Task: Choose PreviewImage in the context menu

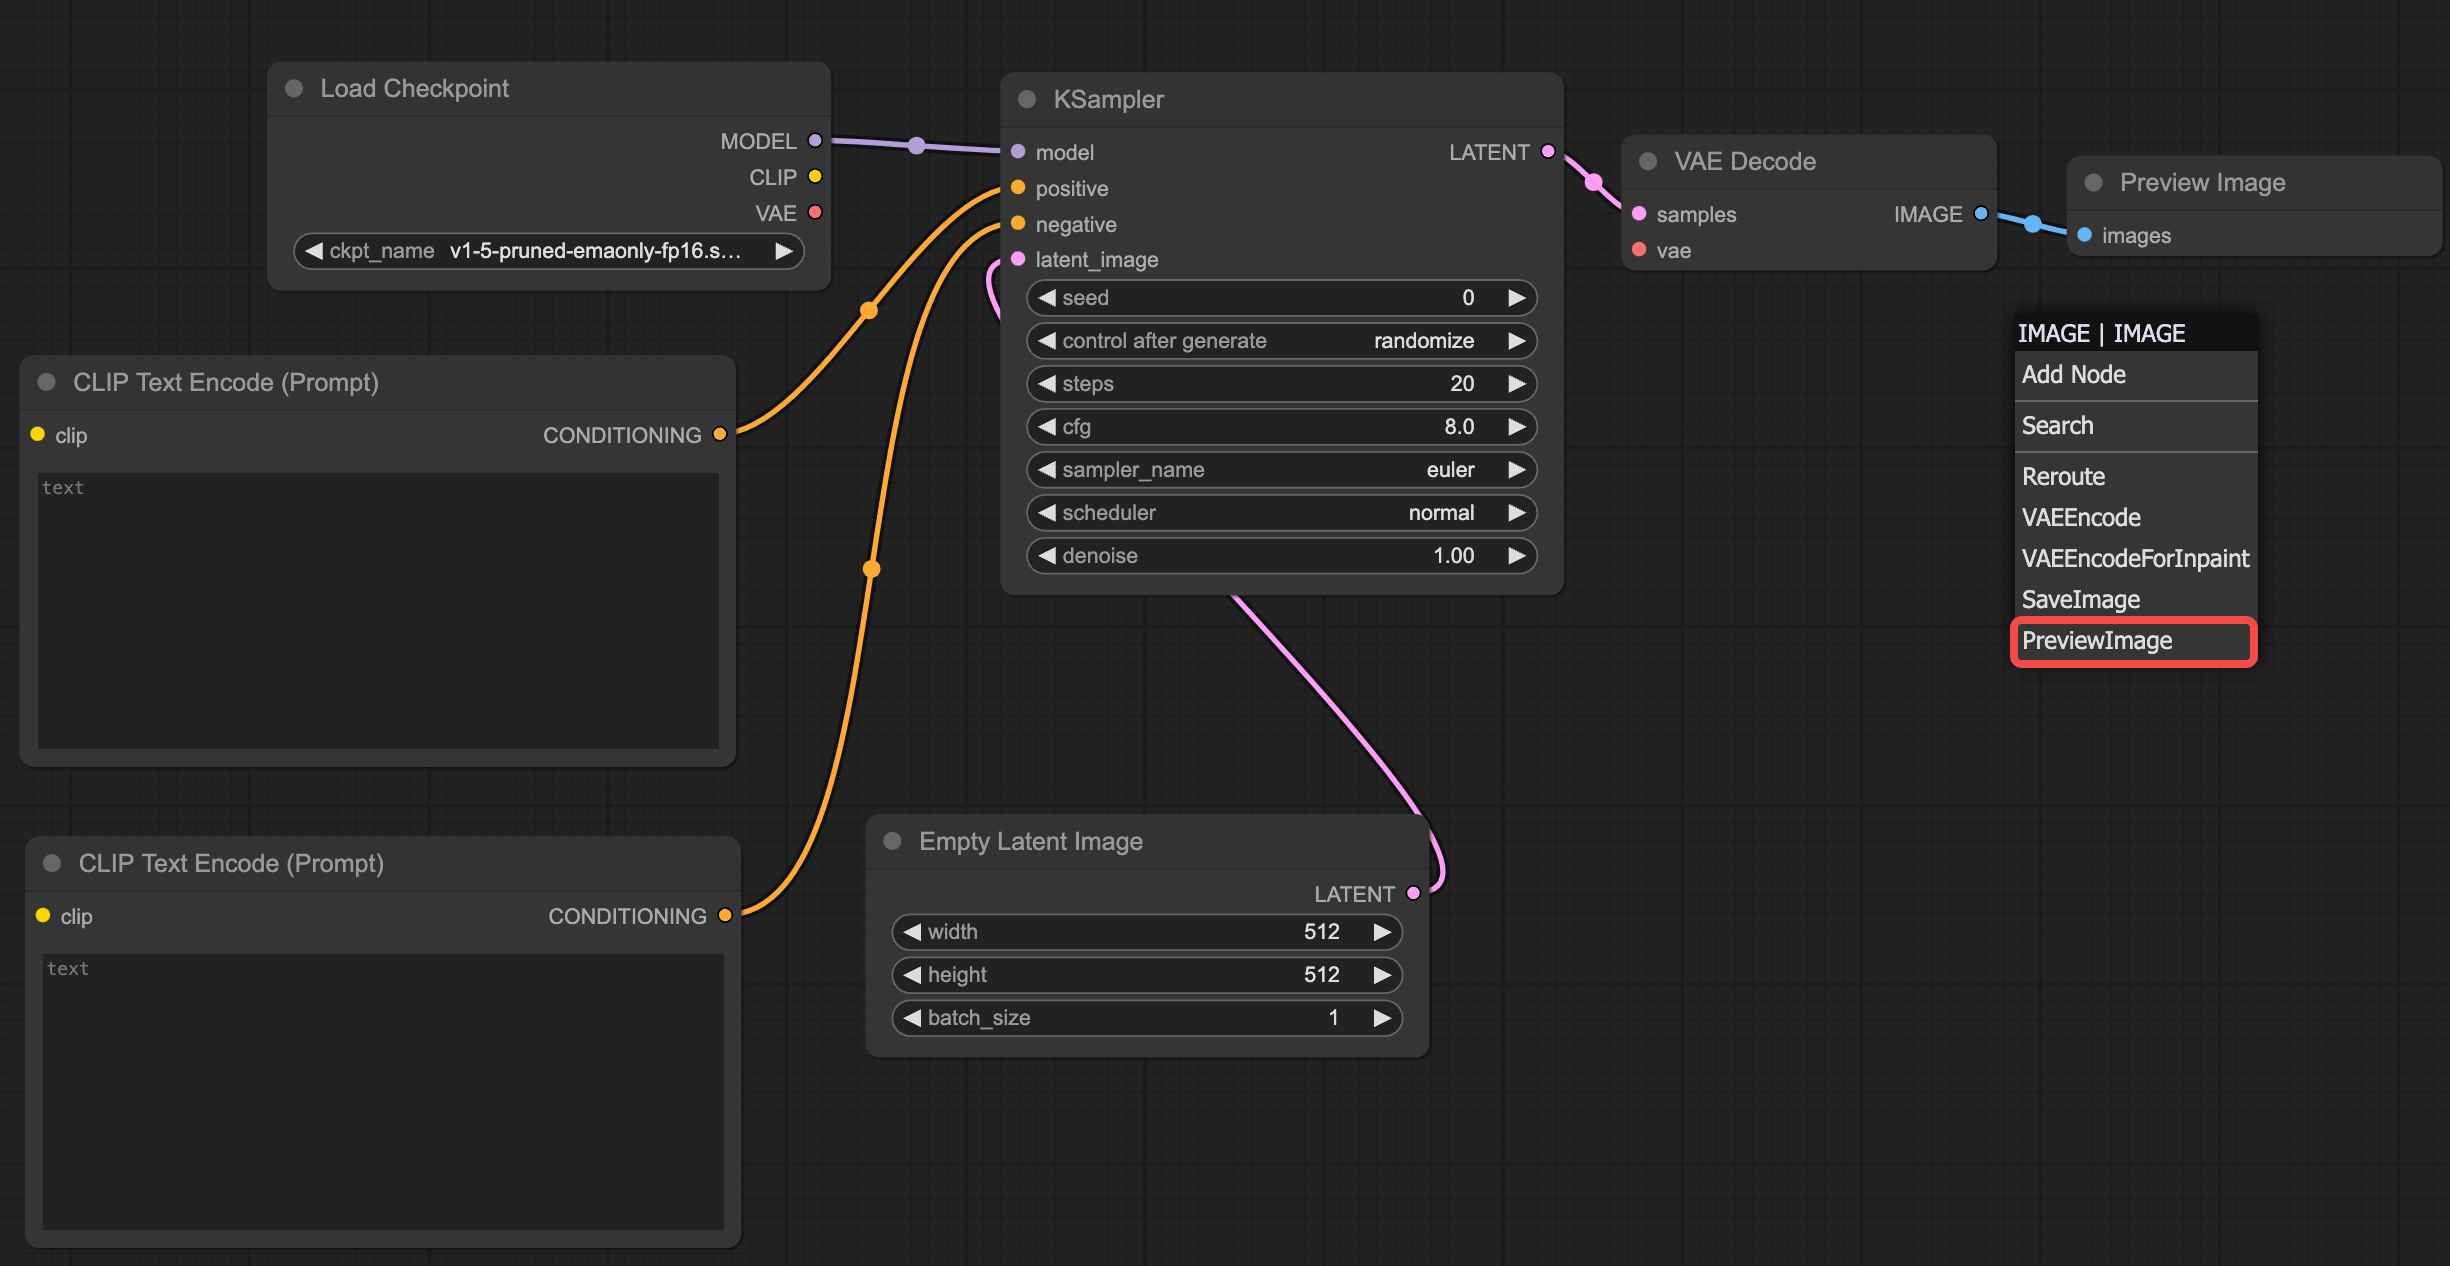Action: [x=2135, y=641]
